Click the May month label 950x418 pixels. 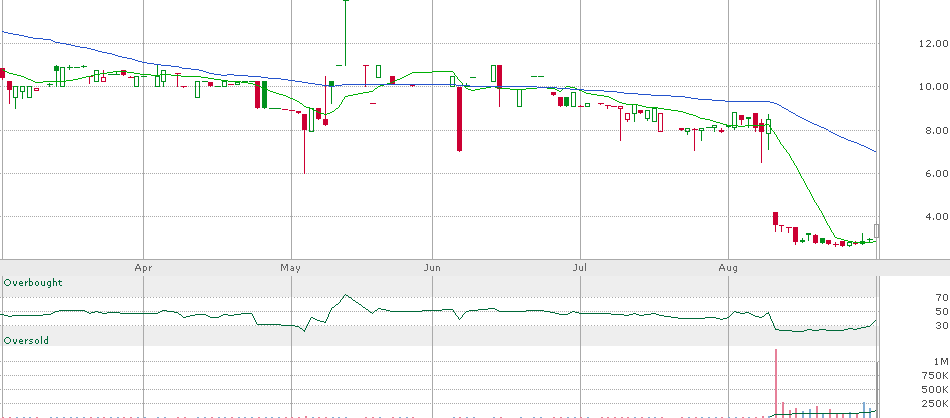point(290,267)
